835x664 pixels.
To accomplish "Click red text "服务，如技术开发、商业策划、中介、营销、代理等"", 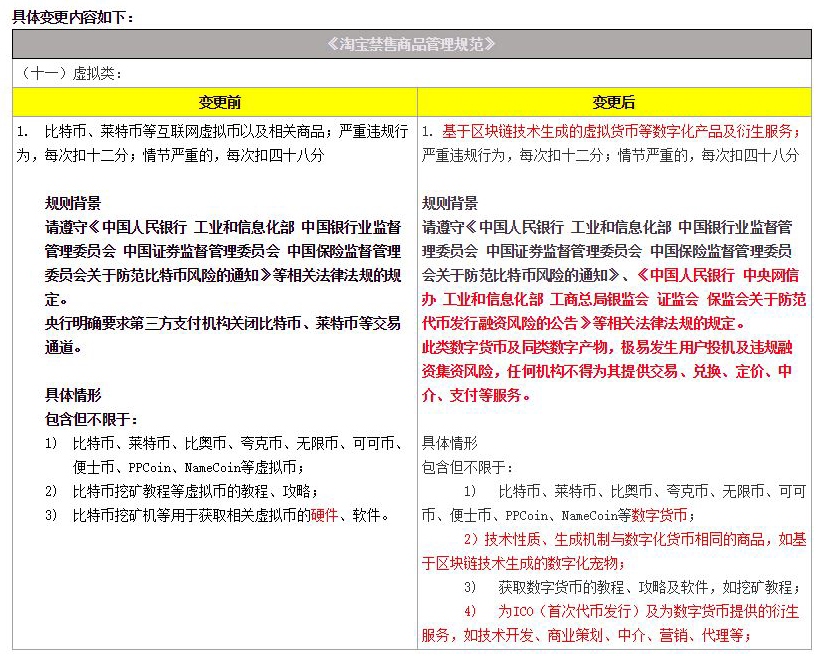I will [x=582, y=635].
